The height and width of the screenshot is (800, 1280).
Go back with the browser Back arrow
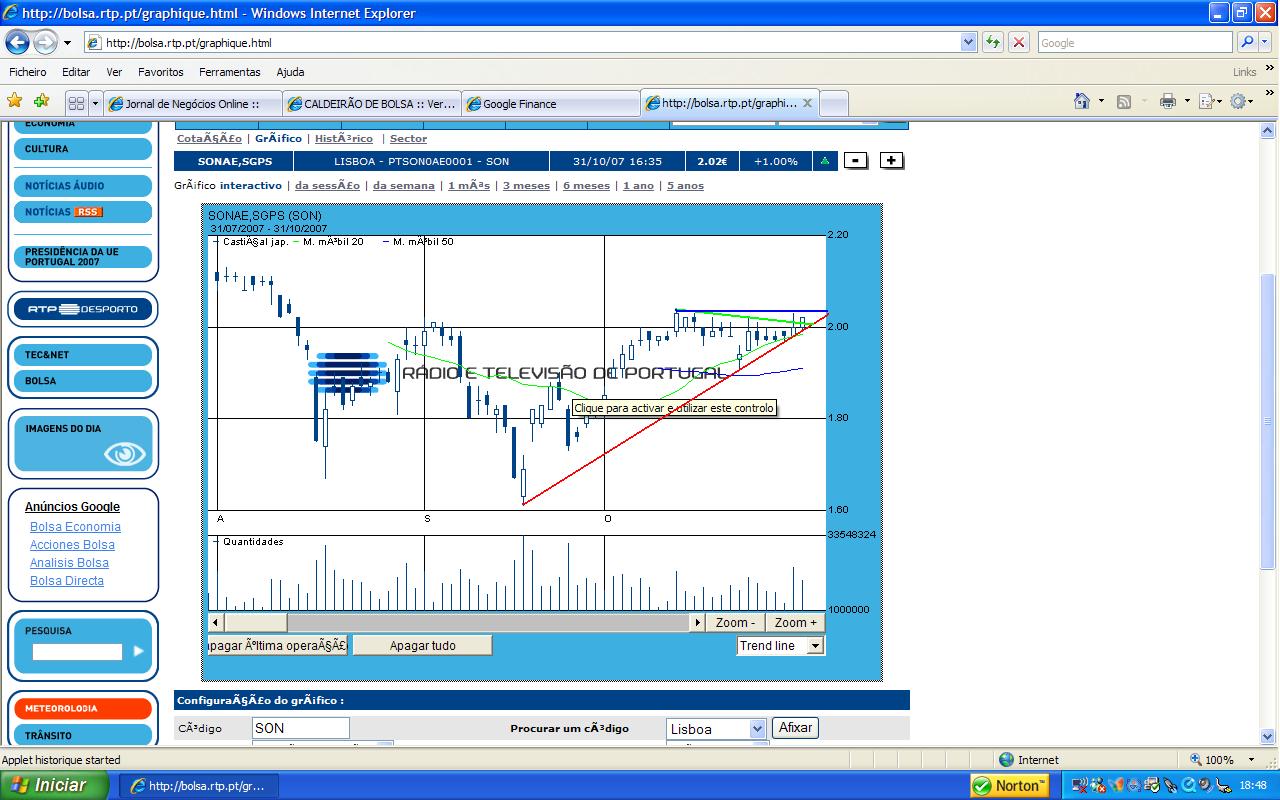(17, 43)
